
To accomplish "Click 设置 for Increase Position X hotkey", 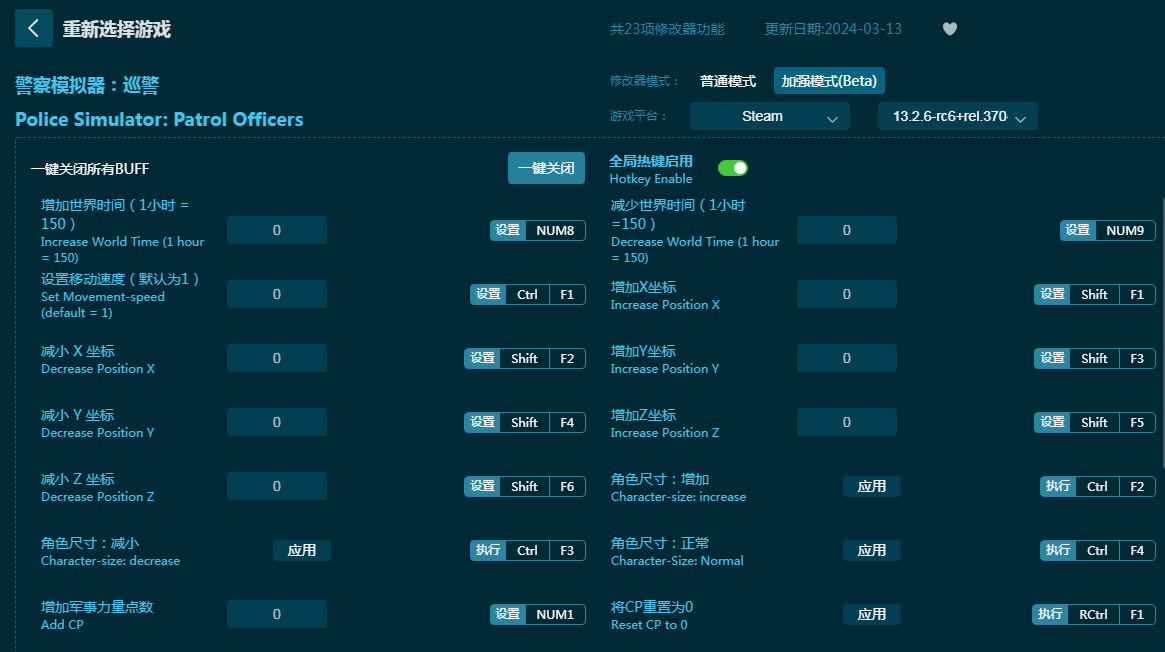I will point(1052,294).
